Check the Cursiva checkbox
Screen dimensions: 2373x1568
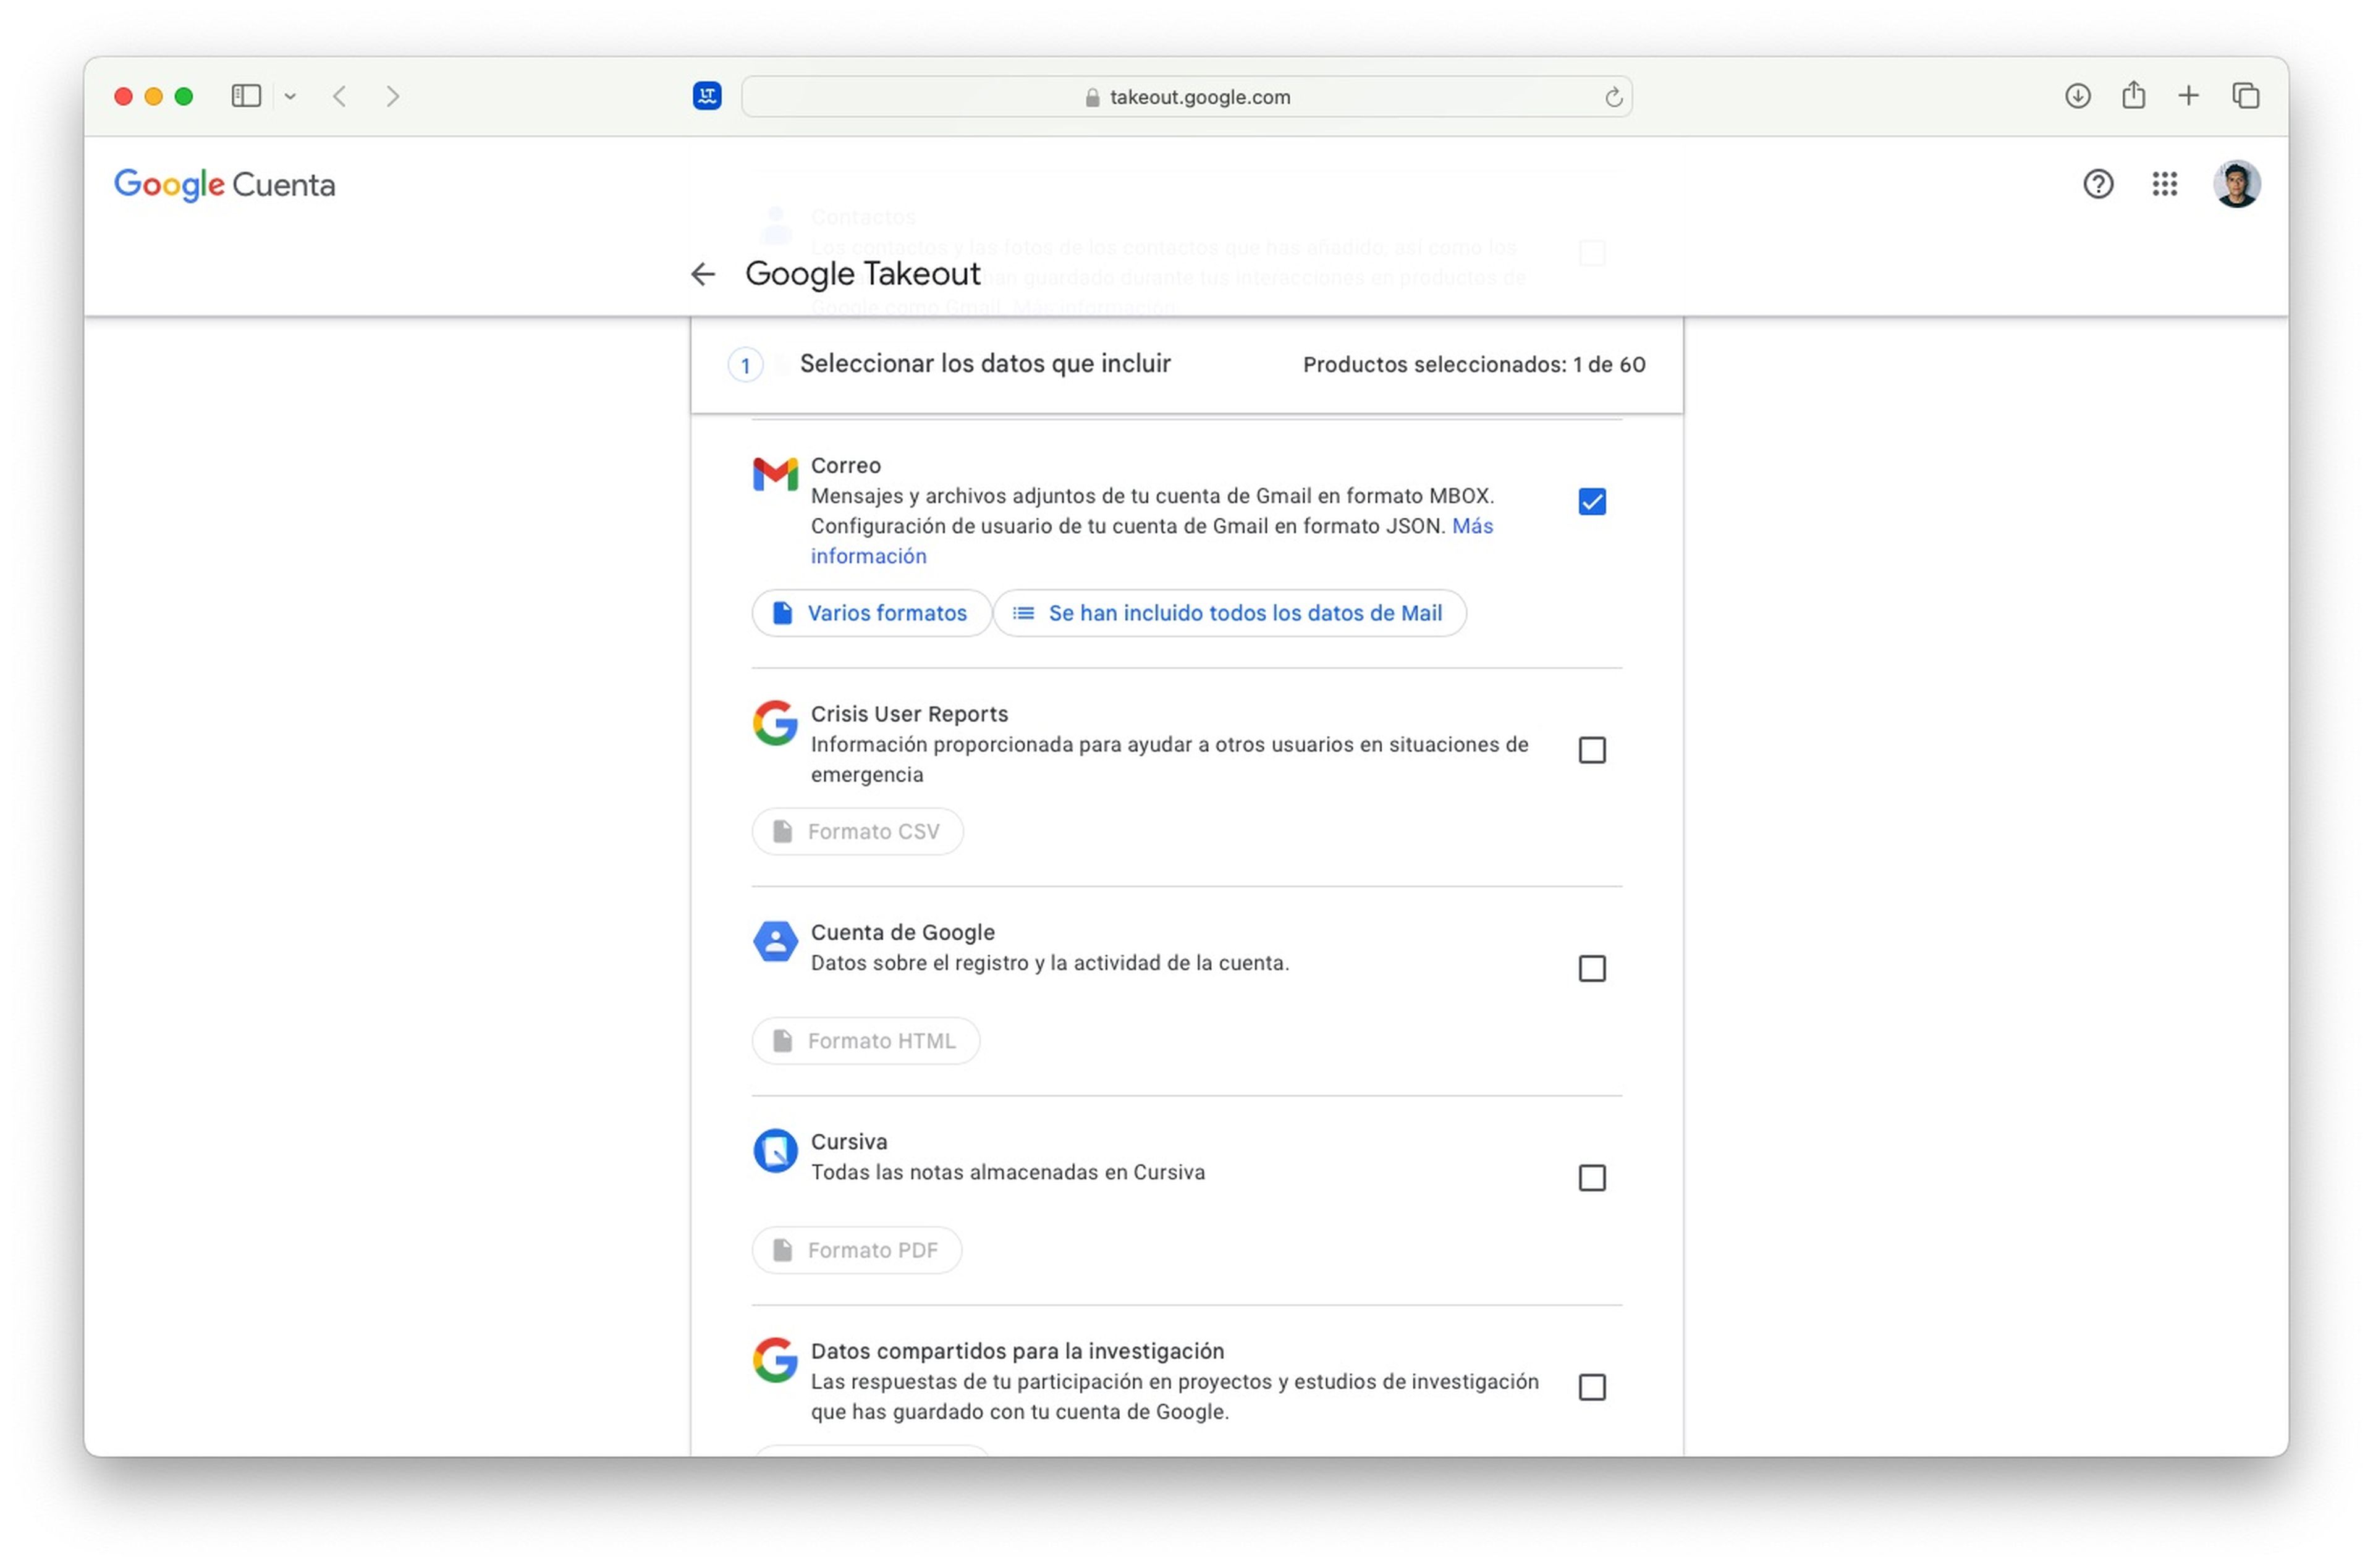[x=1591, y=1178]
